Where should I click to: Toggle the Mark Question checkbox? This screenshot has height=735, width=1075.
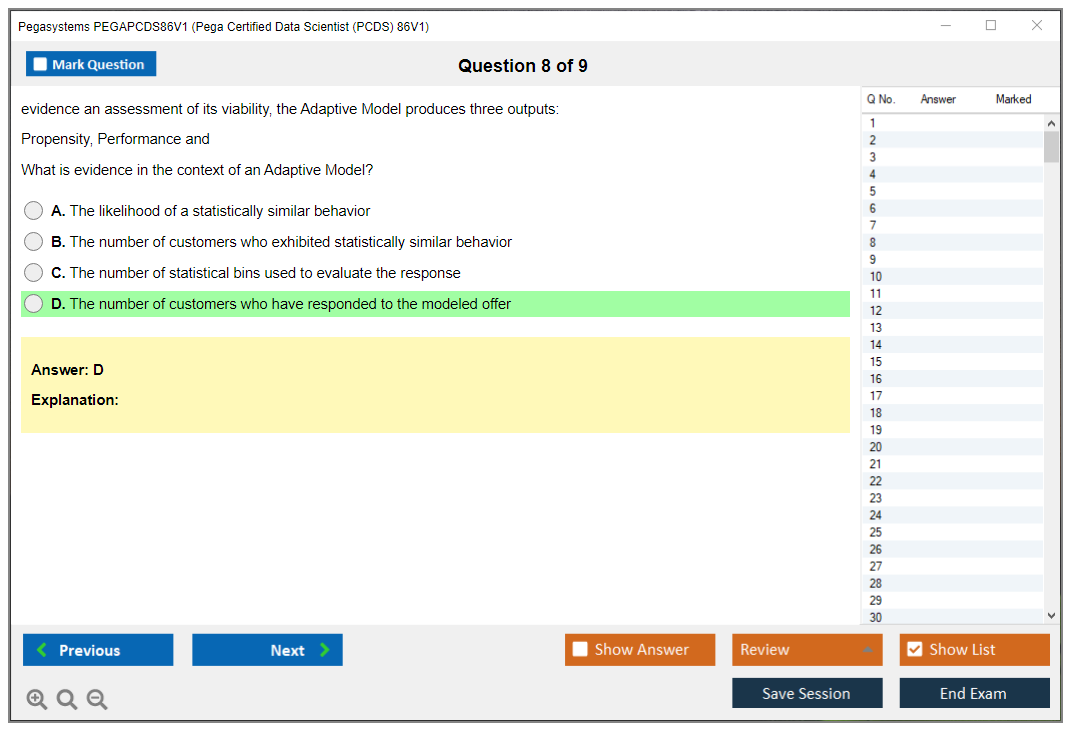coord(41,64)
